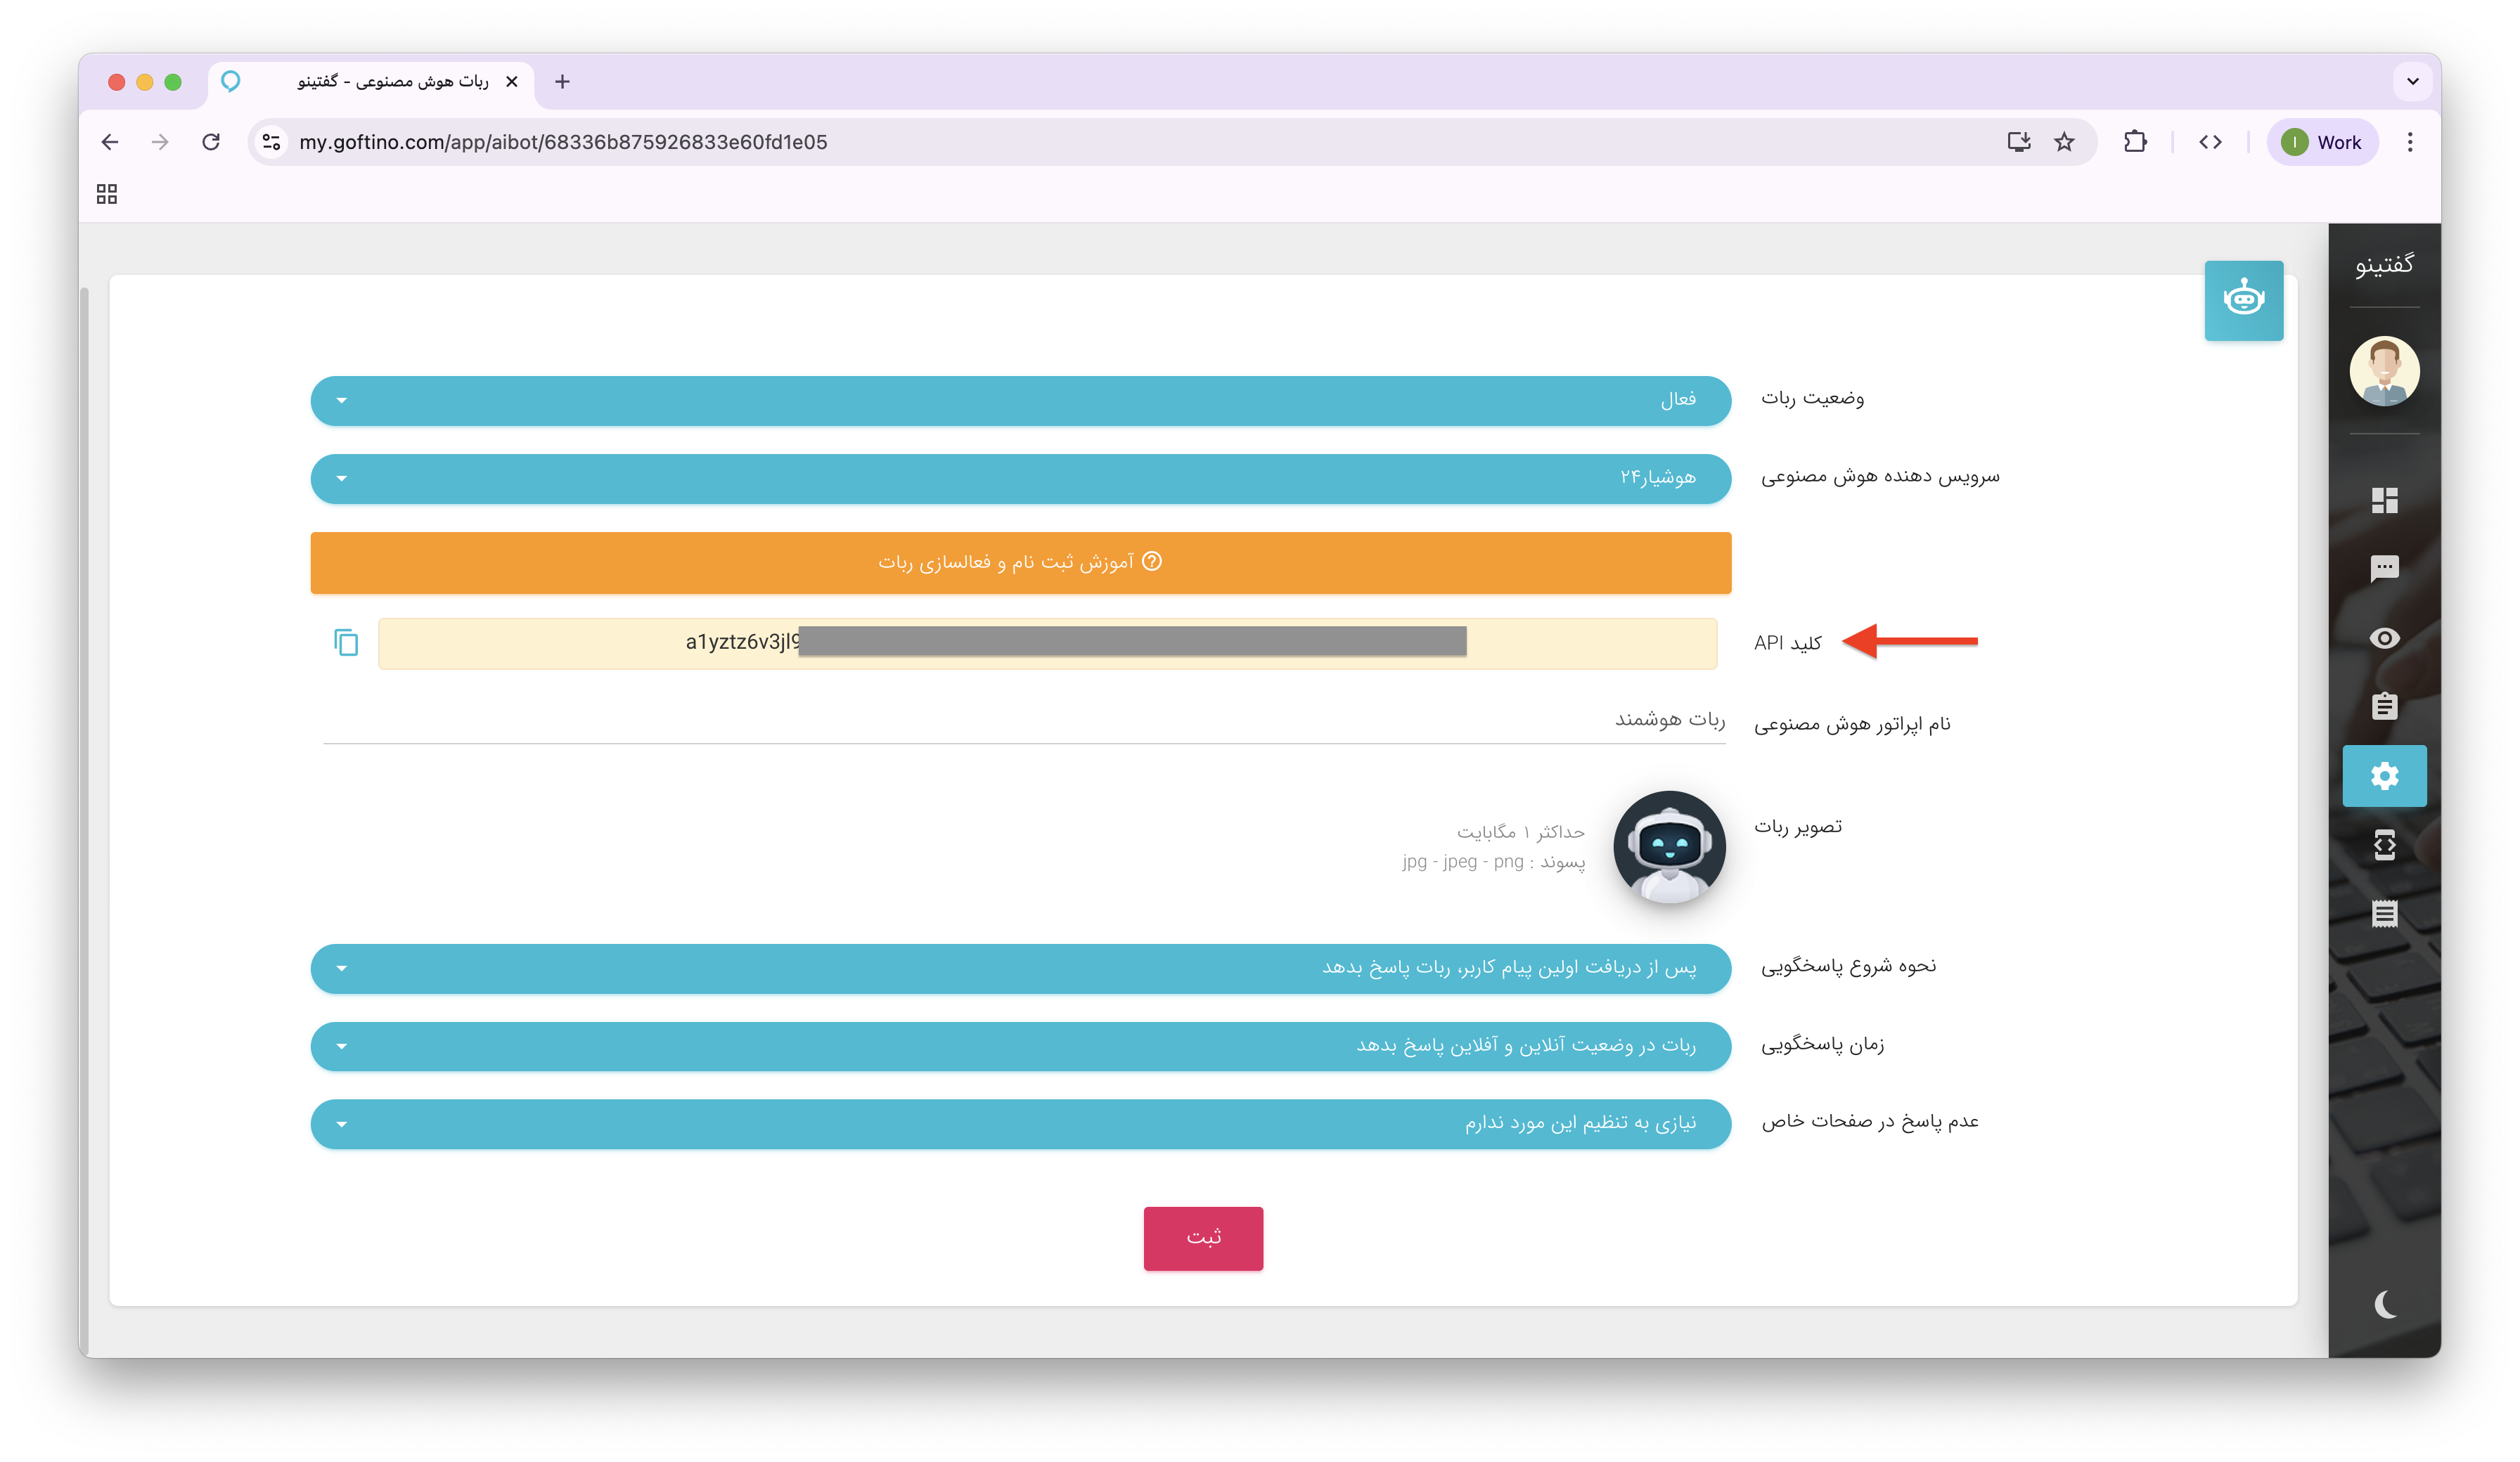Click the orange bot registration tutorial button
This screenshot has width=2520, height=1462.
pos(1020,563)
